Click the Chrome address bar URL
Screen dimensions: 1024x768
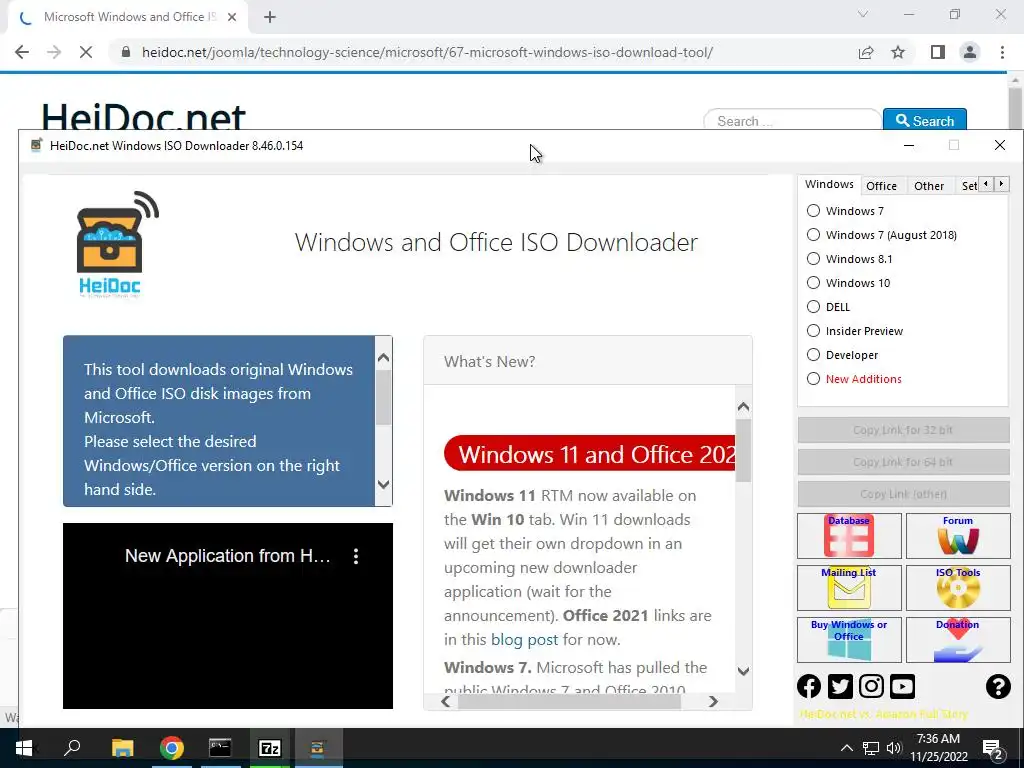coord(427,52)
